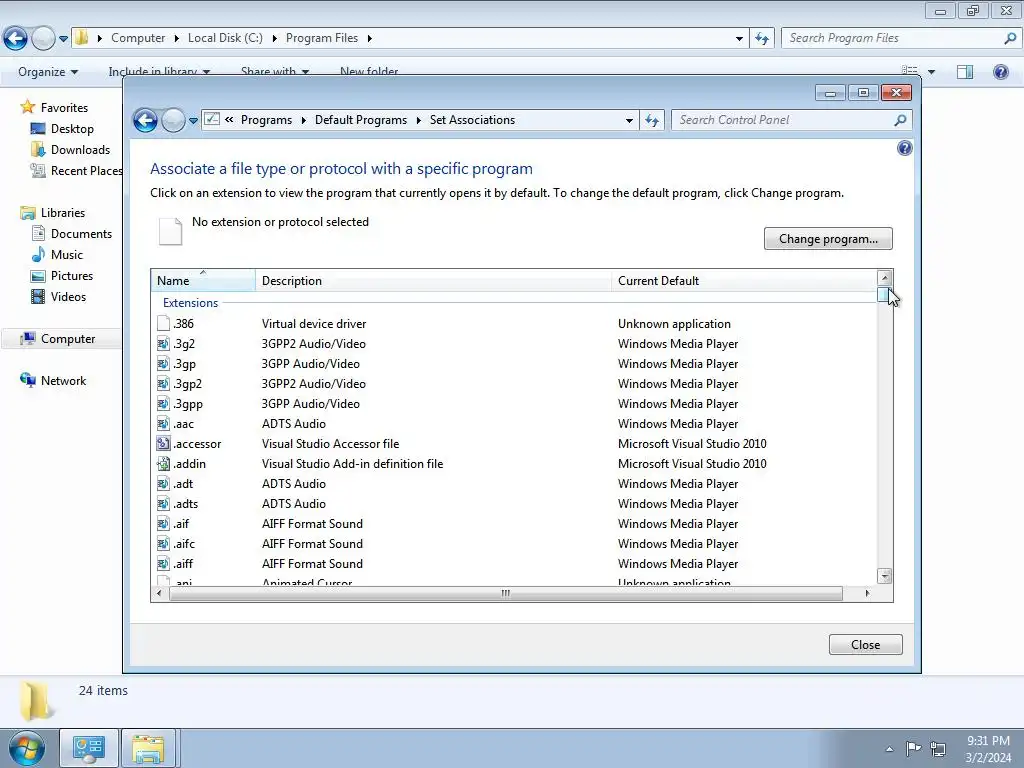Click the Set Associations breadcrumb

click(x=472, y=120)
